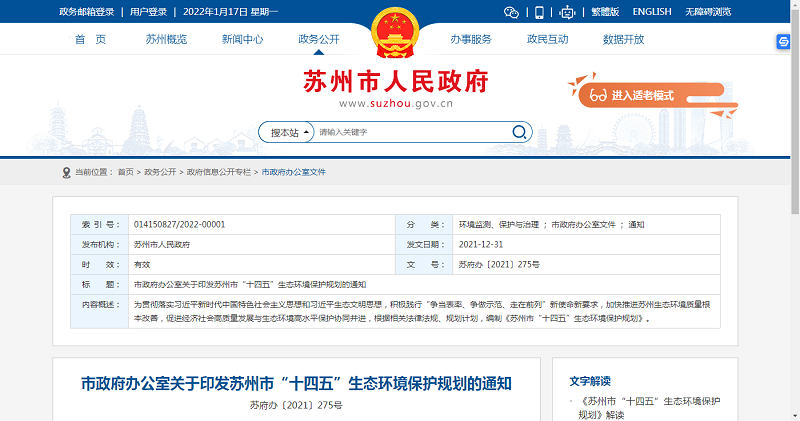Click the blue floating widget on right edge
Viewport: 800px width, 421px height.
click(x=785, y=43)
